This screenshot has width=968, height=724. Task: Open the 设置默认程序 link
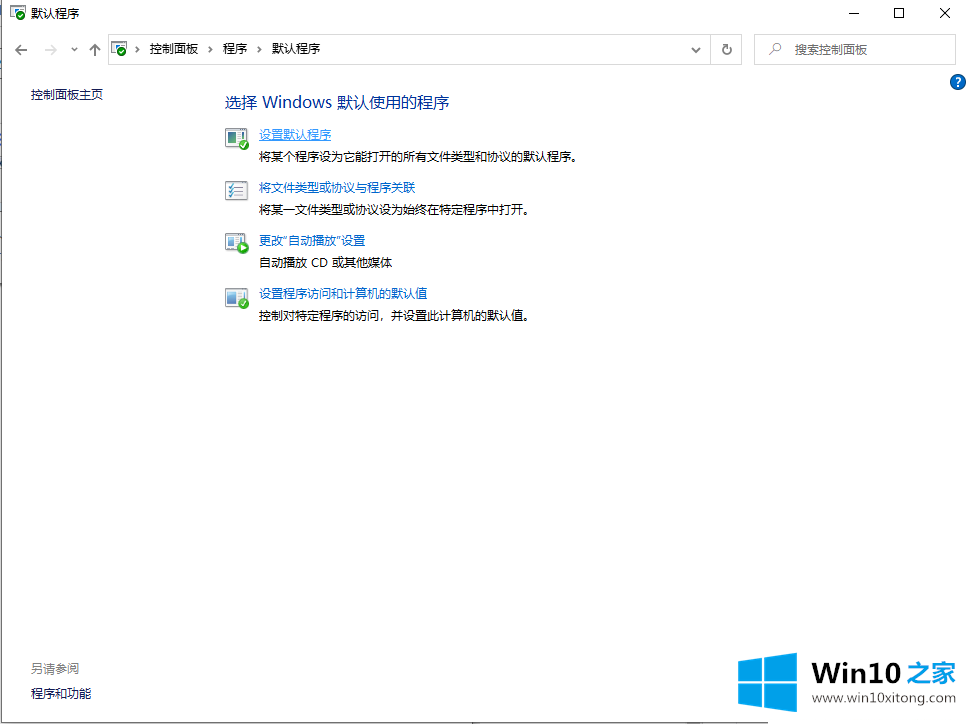[x=295, y=135]
